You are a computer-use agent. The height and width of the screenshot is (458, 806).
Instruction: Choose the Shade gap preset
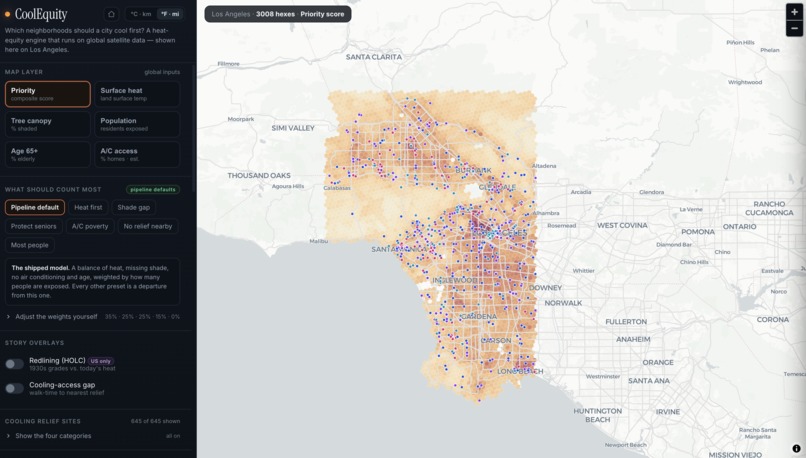[x=134, y=207]
